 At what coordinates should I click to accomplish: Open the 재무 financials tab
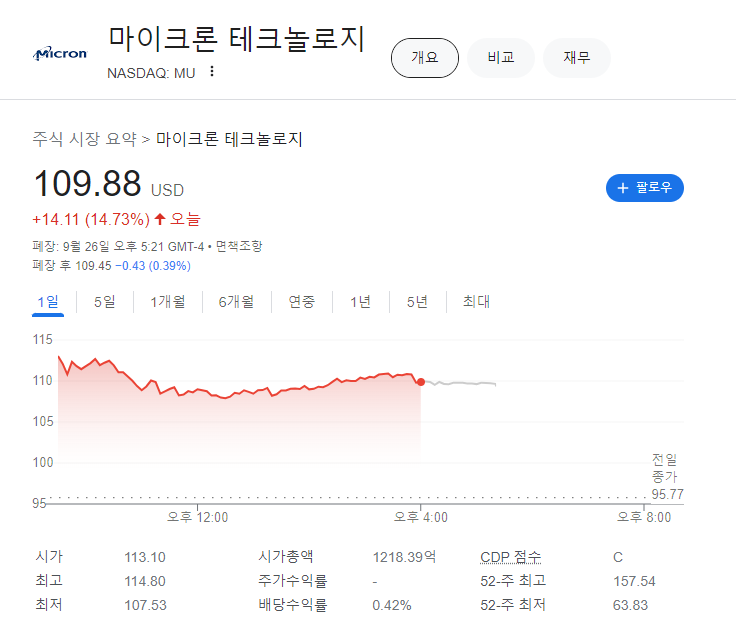point(577,58)
